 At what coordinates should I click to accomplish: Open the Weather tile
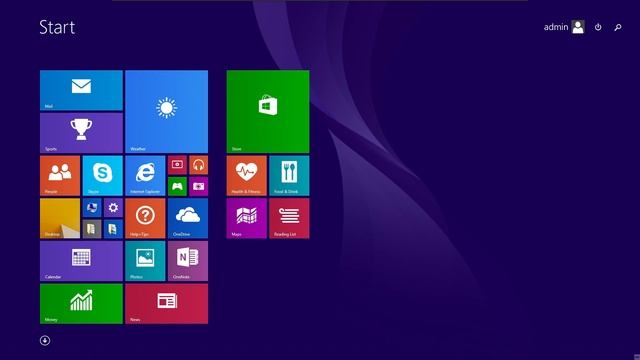[x=167, y=111]
